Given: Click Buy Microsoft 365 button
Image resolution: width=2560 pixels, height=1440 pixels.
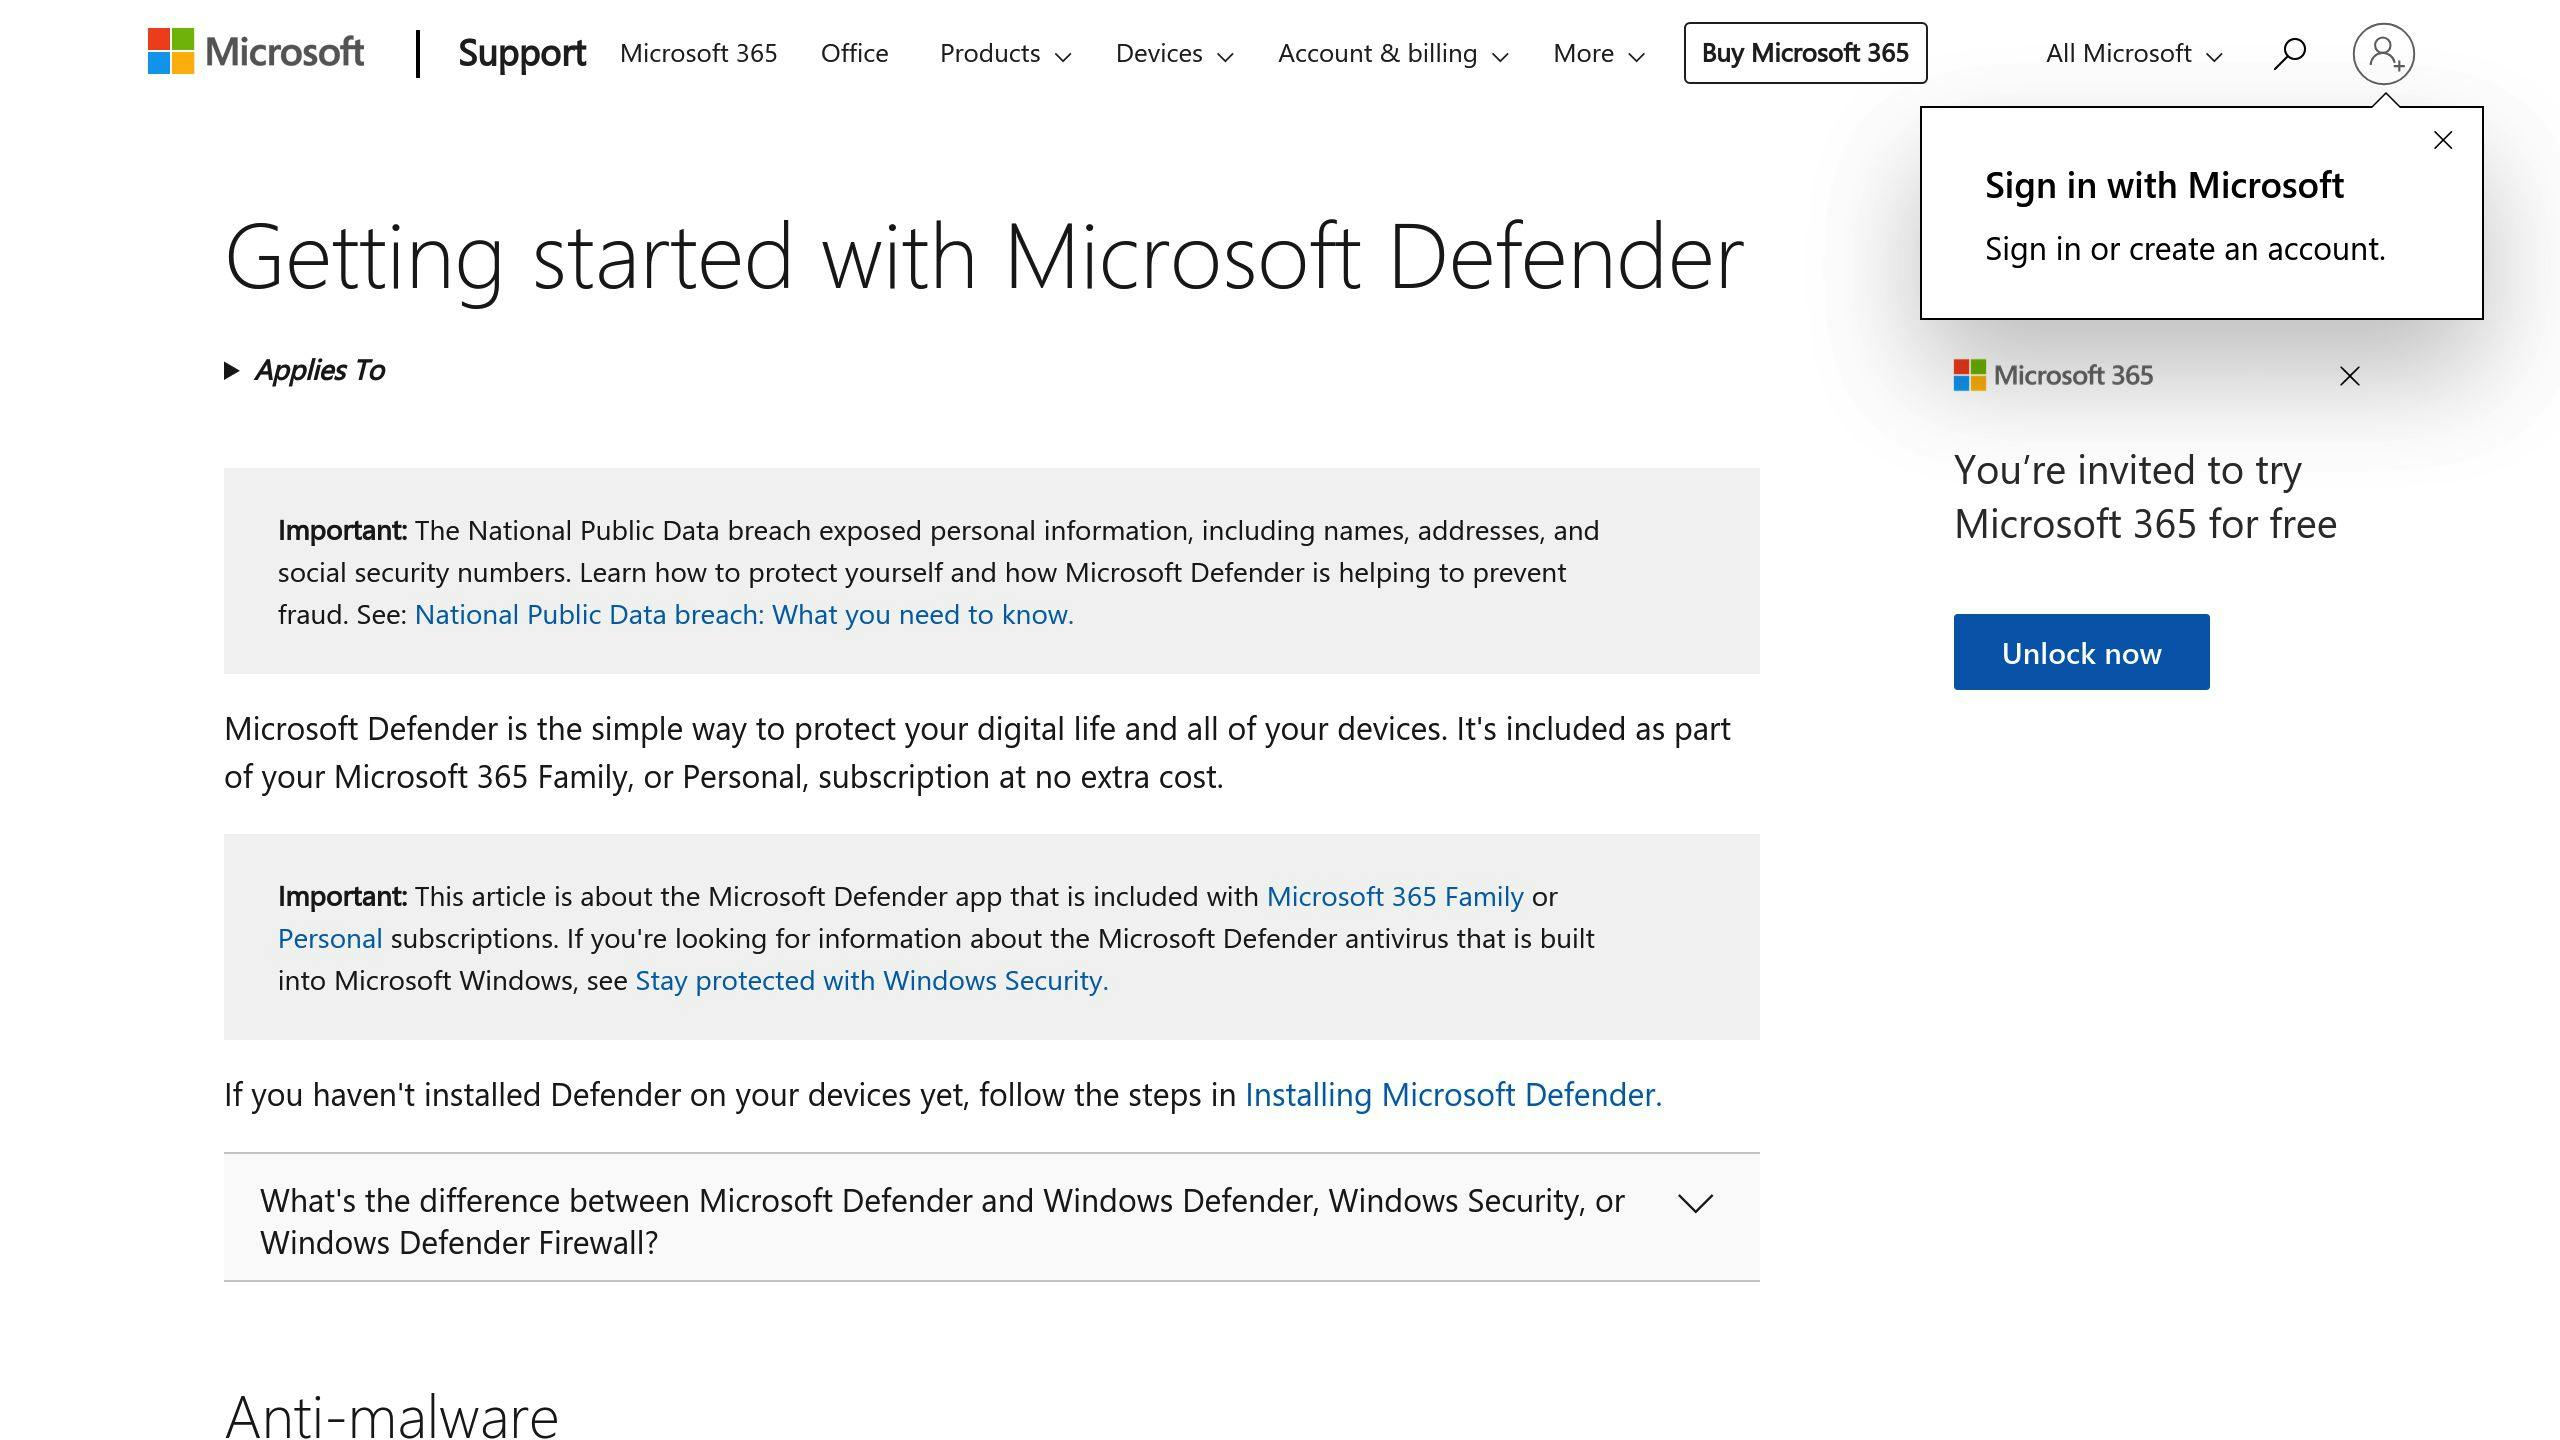Looking at the screenshot, I should pyautogui.click(x=1806, y=51).
